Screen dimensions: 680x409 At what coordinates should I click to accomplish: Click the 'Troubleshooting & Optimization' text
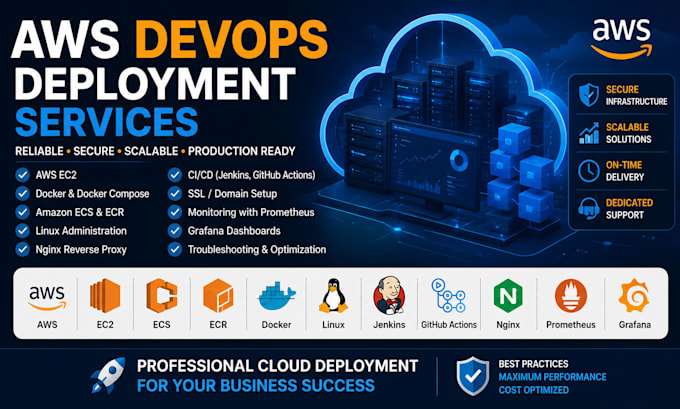pyautogui.click(x=257, y=250)
